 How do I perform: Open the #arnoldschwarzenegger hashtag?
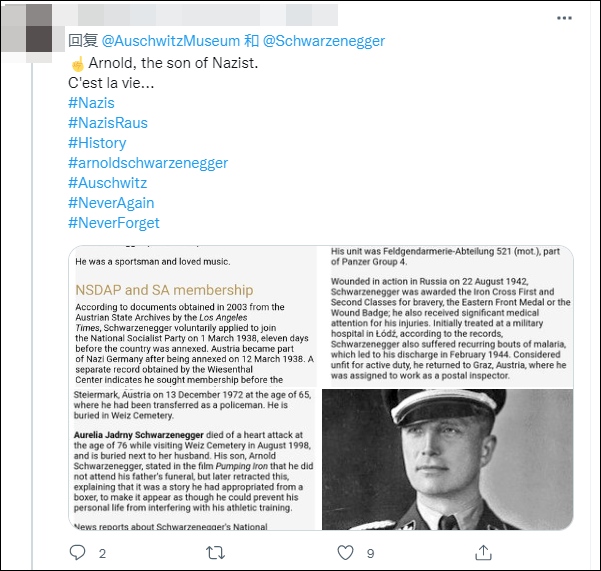tap(148, 163)
